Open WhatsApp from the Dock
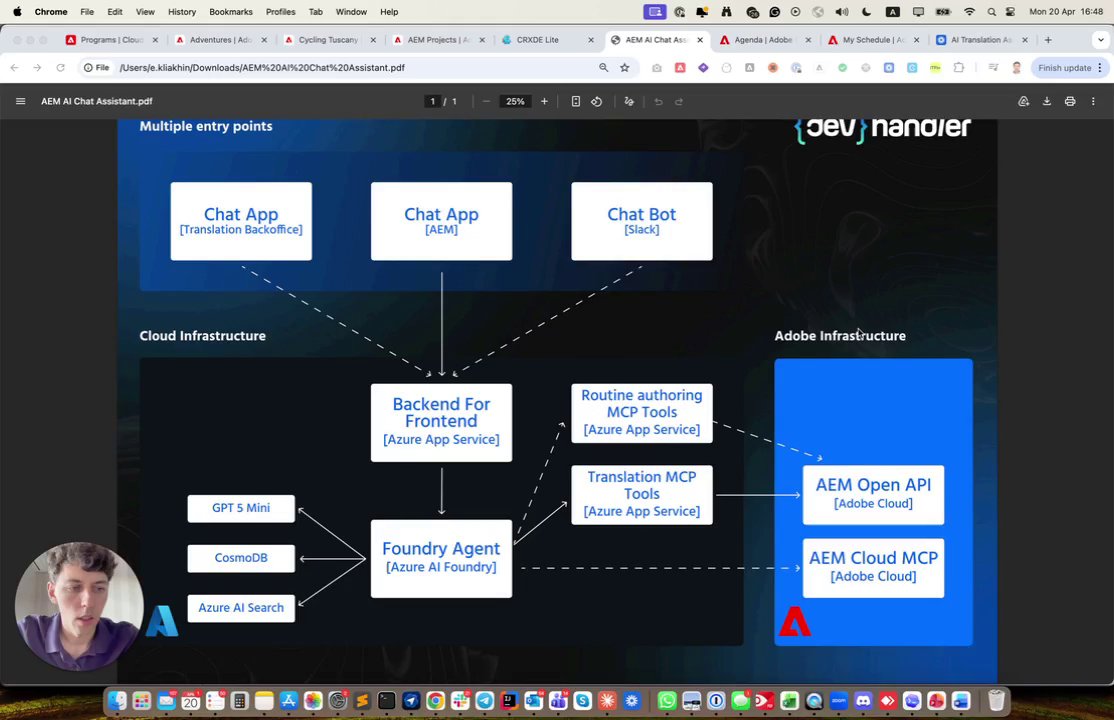1114x720 pixels. pyautogui.click(x=667, y=701)
